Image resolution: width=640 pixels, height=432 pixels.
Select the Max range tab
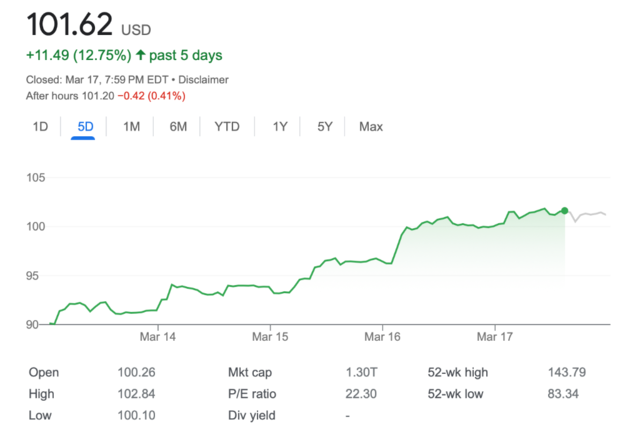[x=371, y=127]
